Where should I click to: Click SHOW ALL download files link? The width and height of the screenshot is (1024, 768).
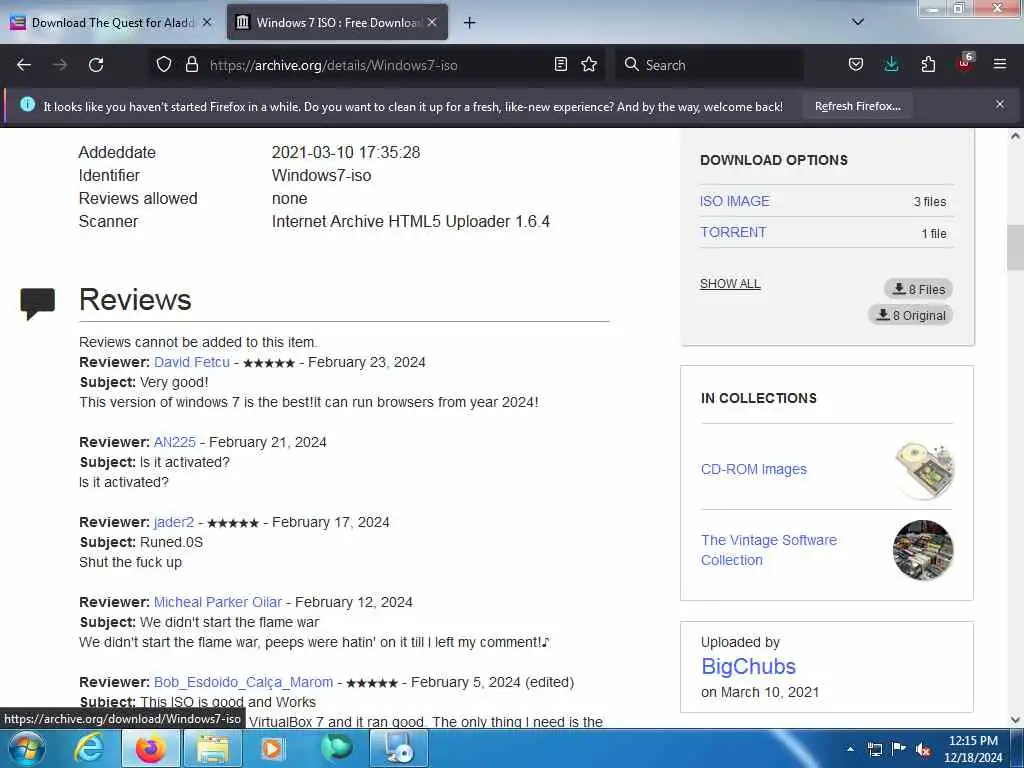730,284
